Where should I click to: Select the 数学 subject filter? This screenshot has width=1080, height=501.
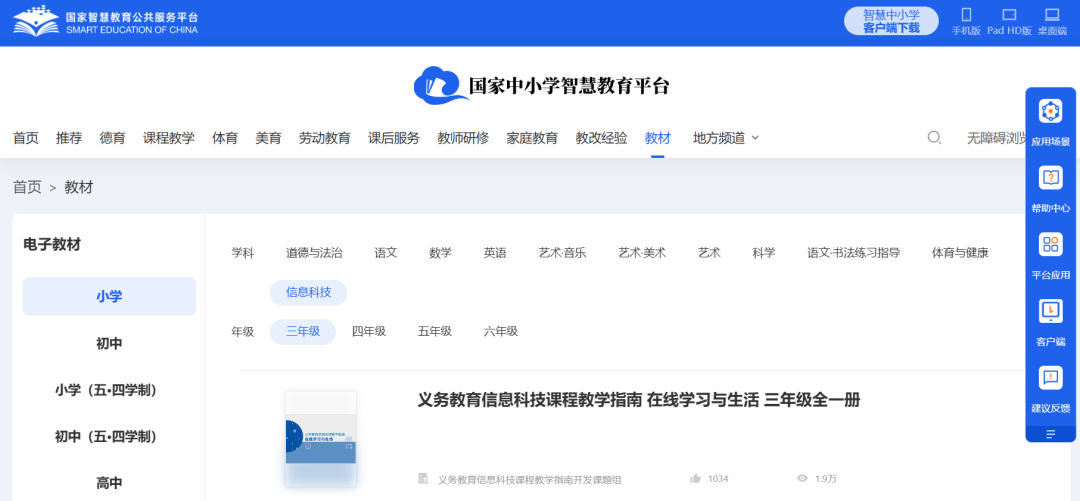click(x=440, y=253)
